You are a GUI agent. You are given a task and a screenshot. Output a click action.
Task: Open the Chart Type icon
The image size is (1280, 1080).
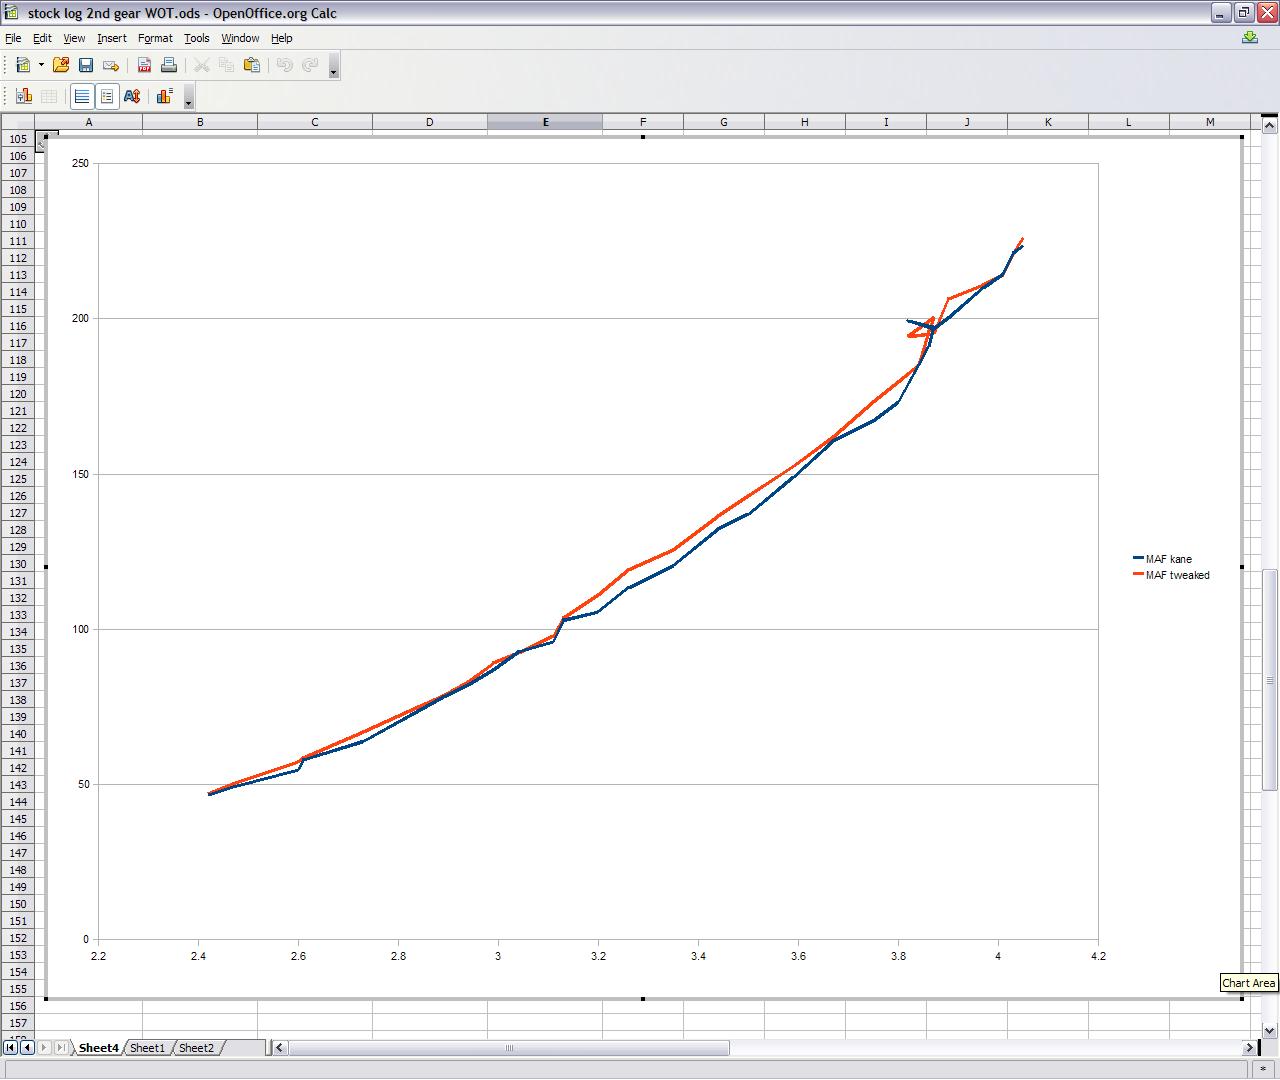24,96
